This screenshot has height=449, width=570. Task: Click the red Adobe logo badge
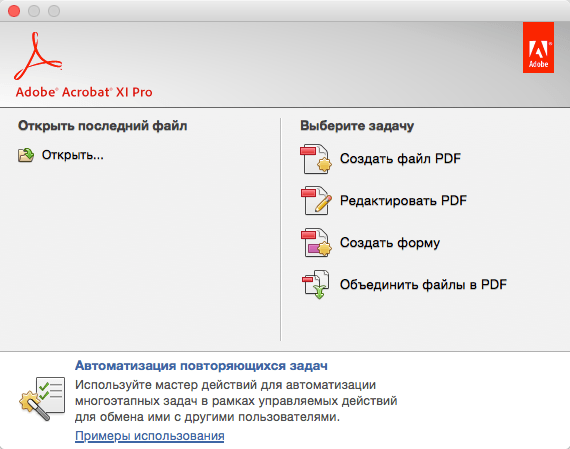[538, 47]
